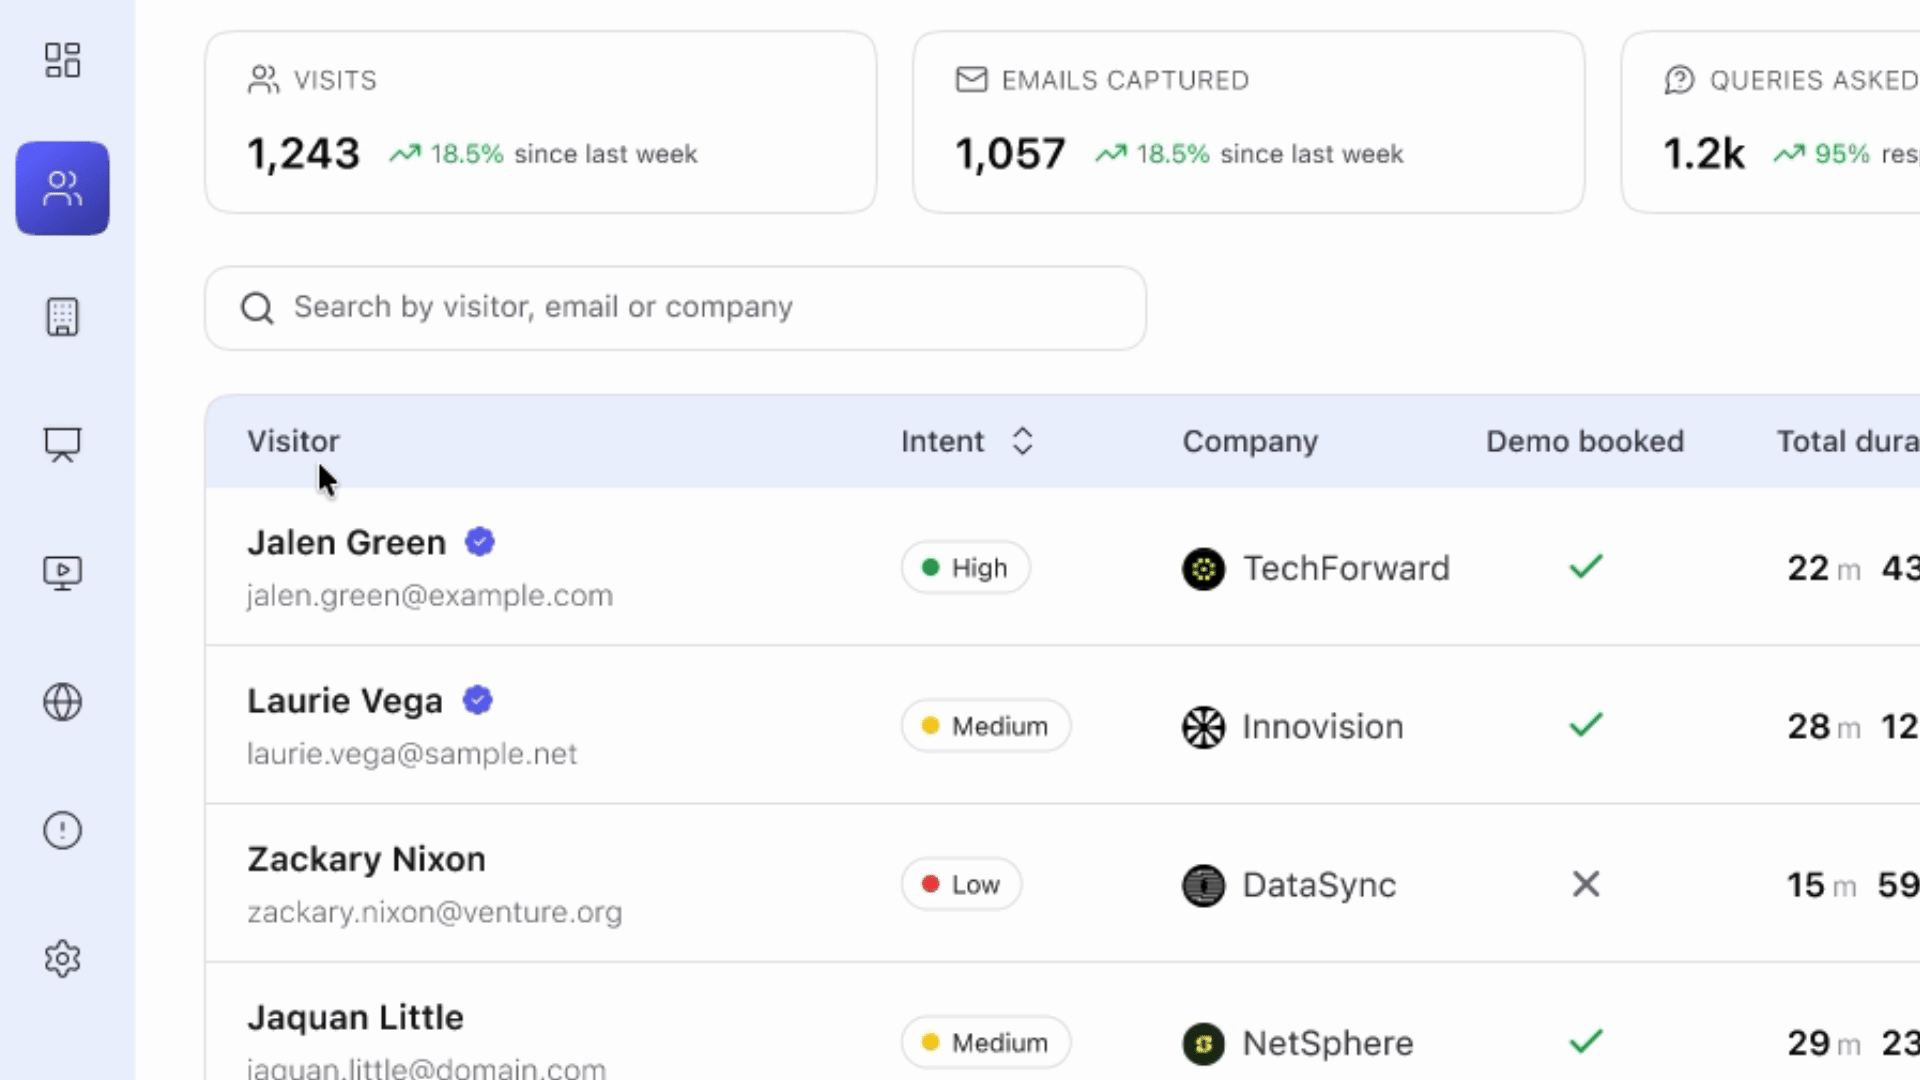This screenshot has width=1920, height=1080.
Task: Click Zackary Nixon's demo booked X mark
Action: click(1586, 884)
